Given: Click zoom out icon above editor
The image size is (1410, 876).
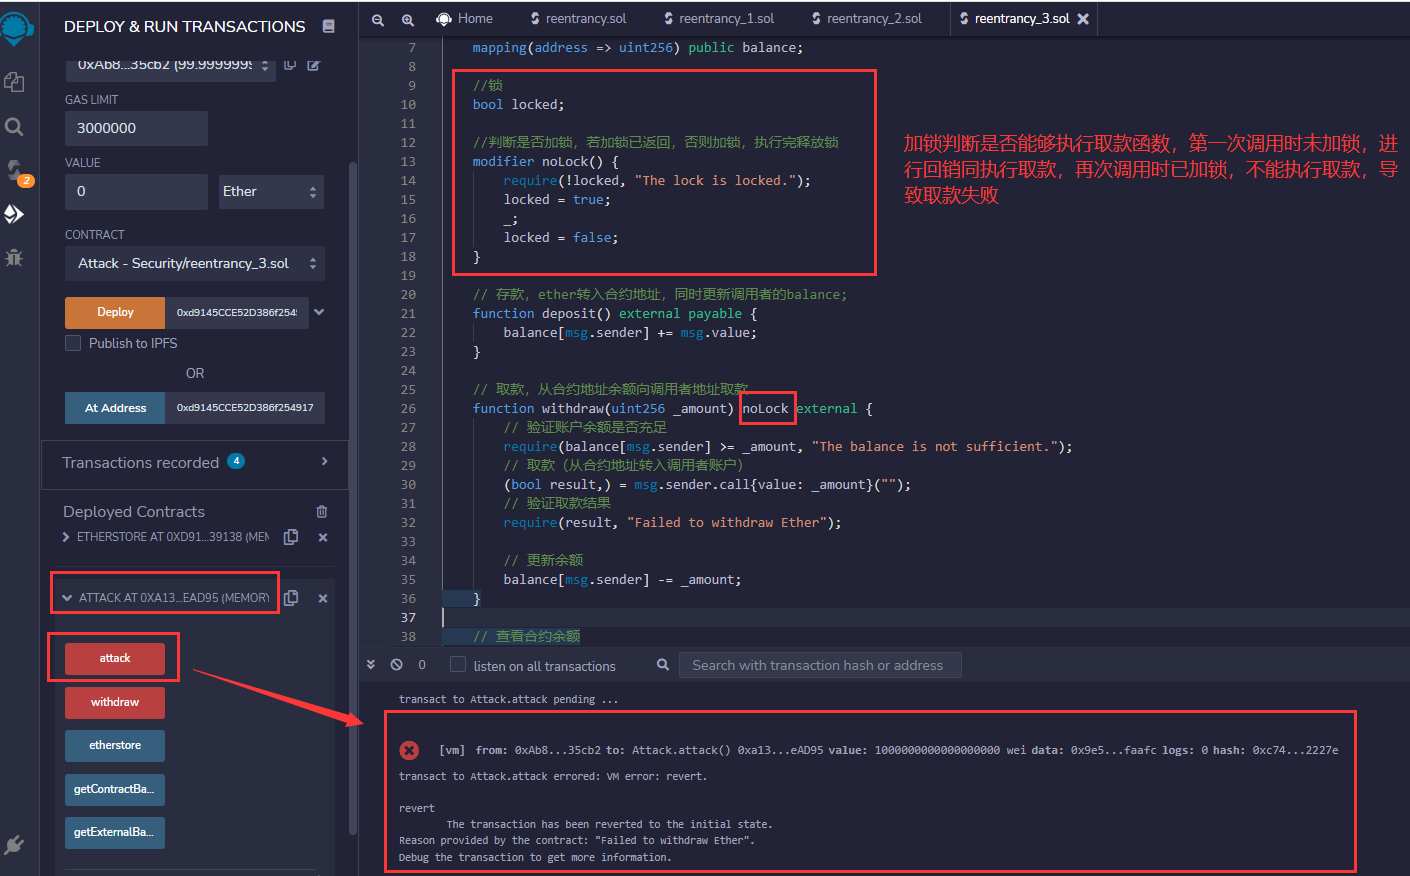Looking at the screenshot, I should (x=378, y=19).
